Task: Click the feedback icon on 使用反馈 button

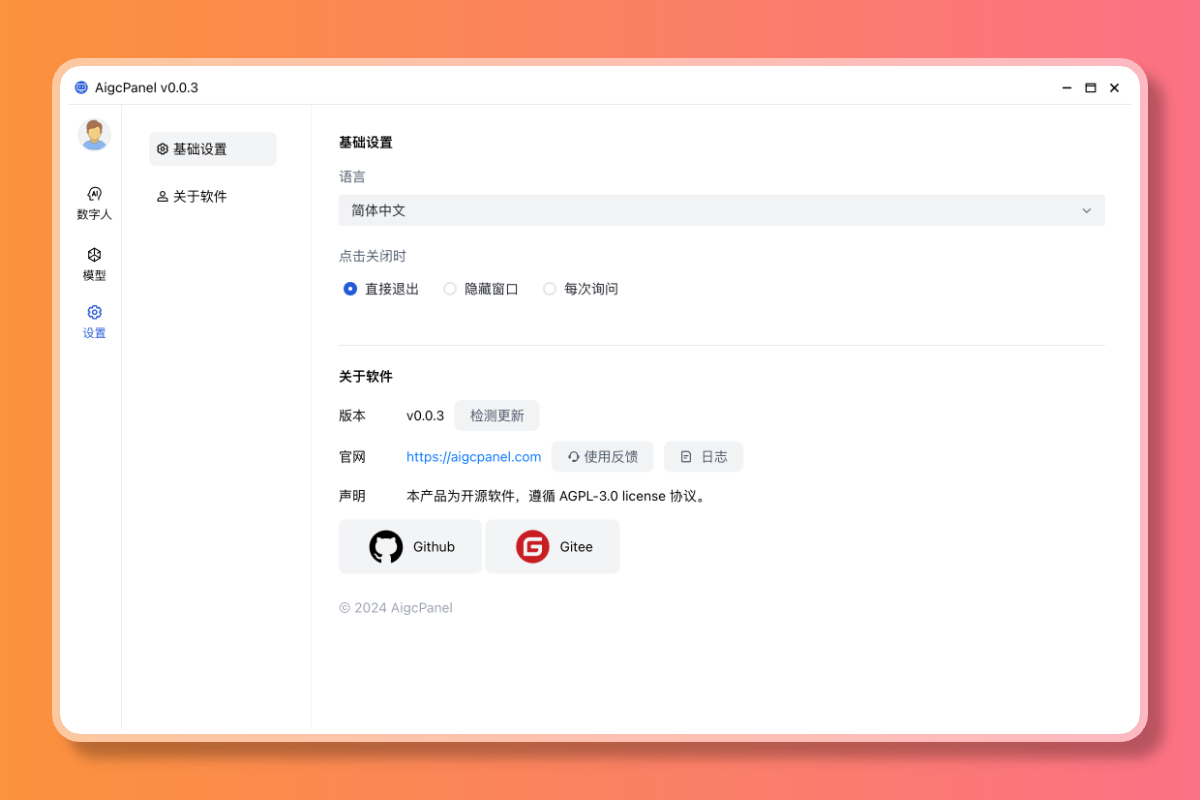Action: pos(572,456)
